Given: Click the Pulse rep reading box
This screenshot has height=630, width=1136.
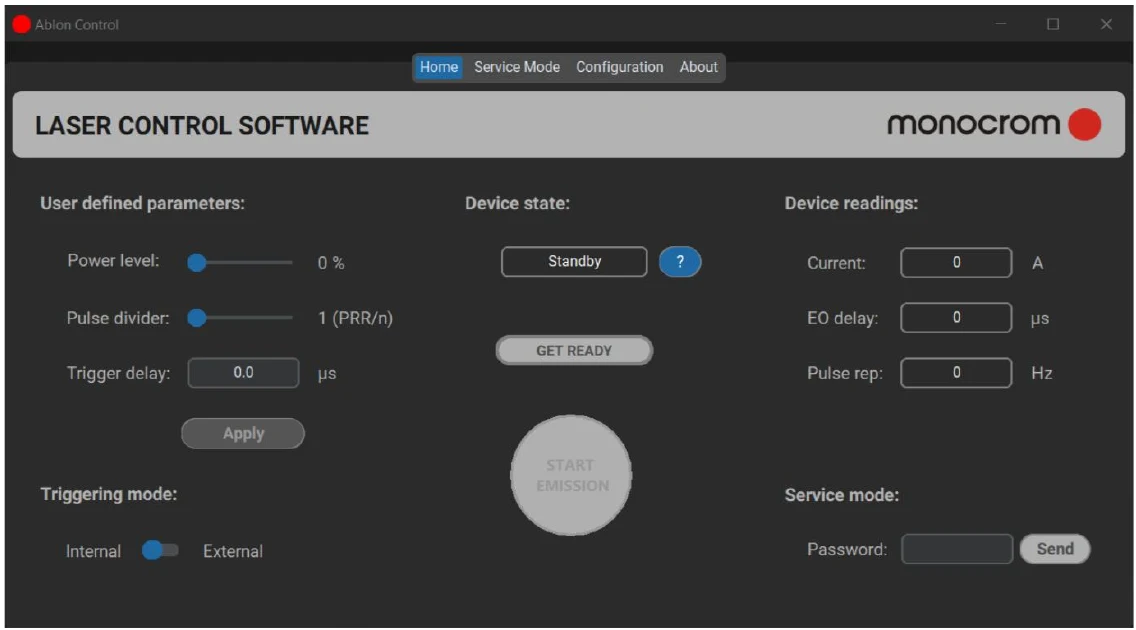Looking at the screenshot, I should [956, 372].
